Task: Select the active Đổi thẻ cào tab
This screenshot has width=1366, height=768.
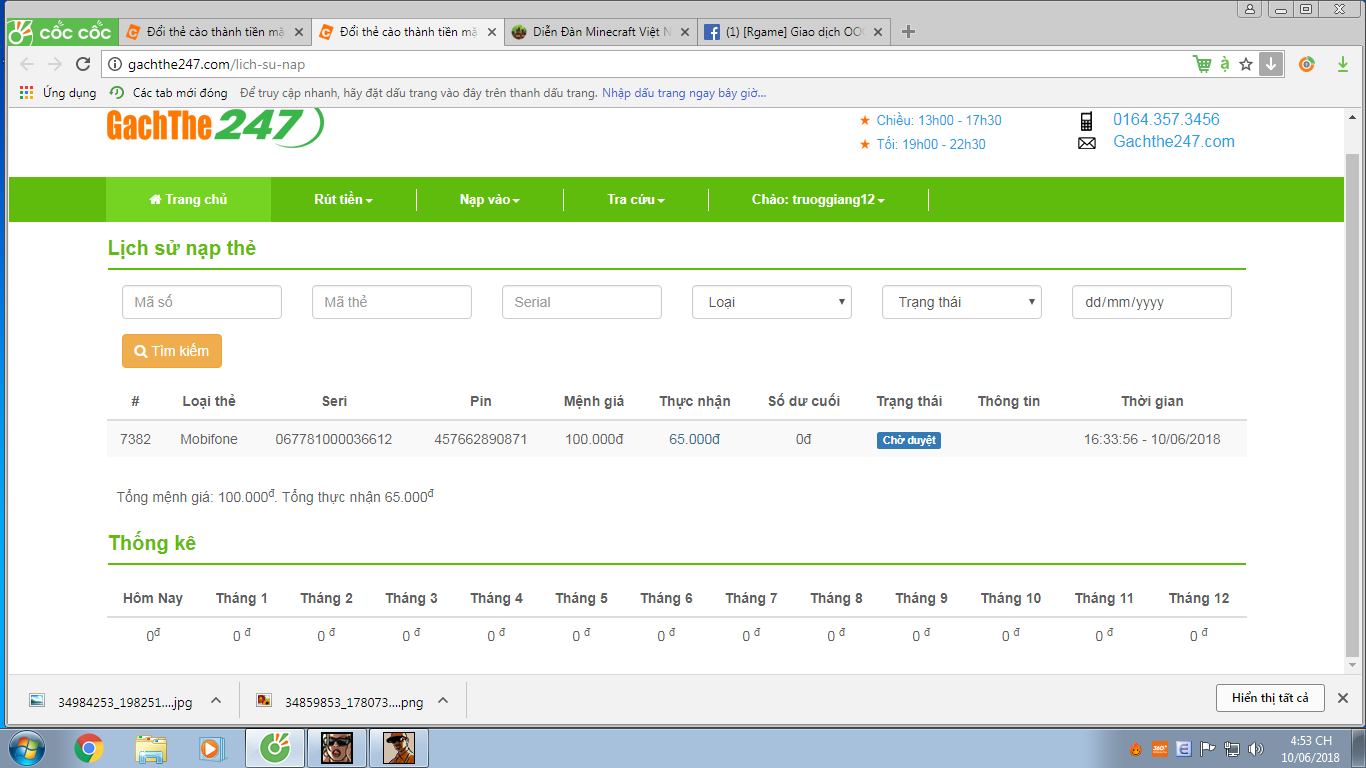Action: (x=409, y=32)
